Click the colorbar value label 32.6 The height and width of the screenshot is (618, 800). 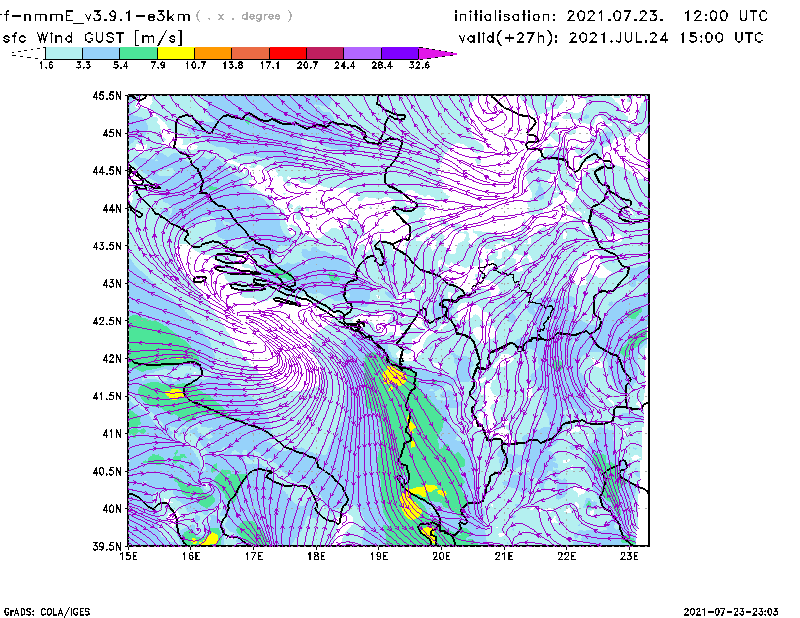(x=419, y=65)
